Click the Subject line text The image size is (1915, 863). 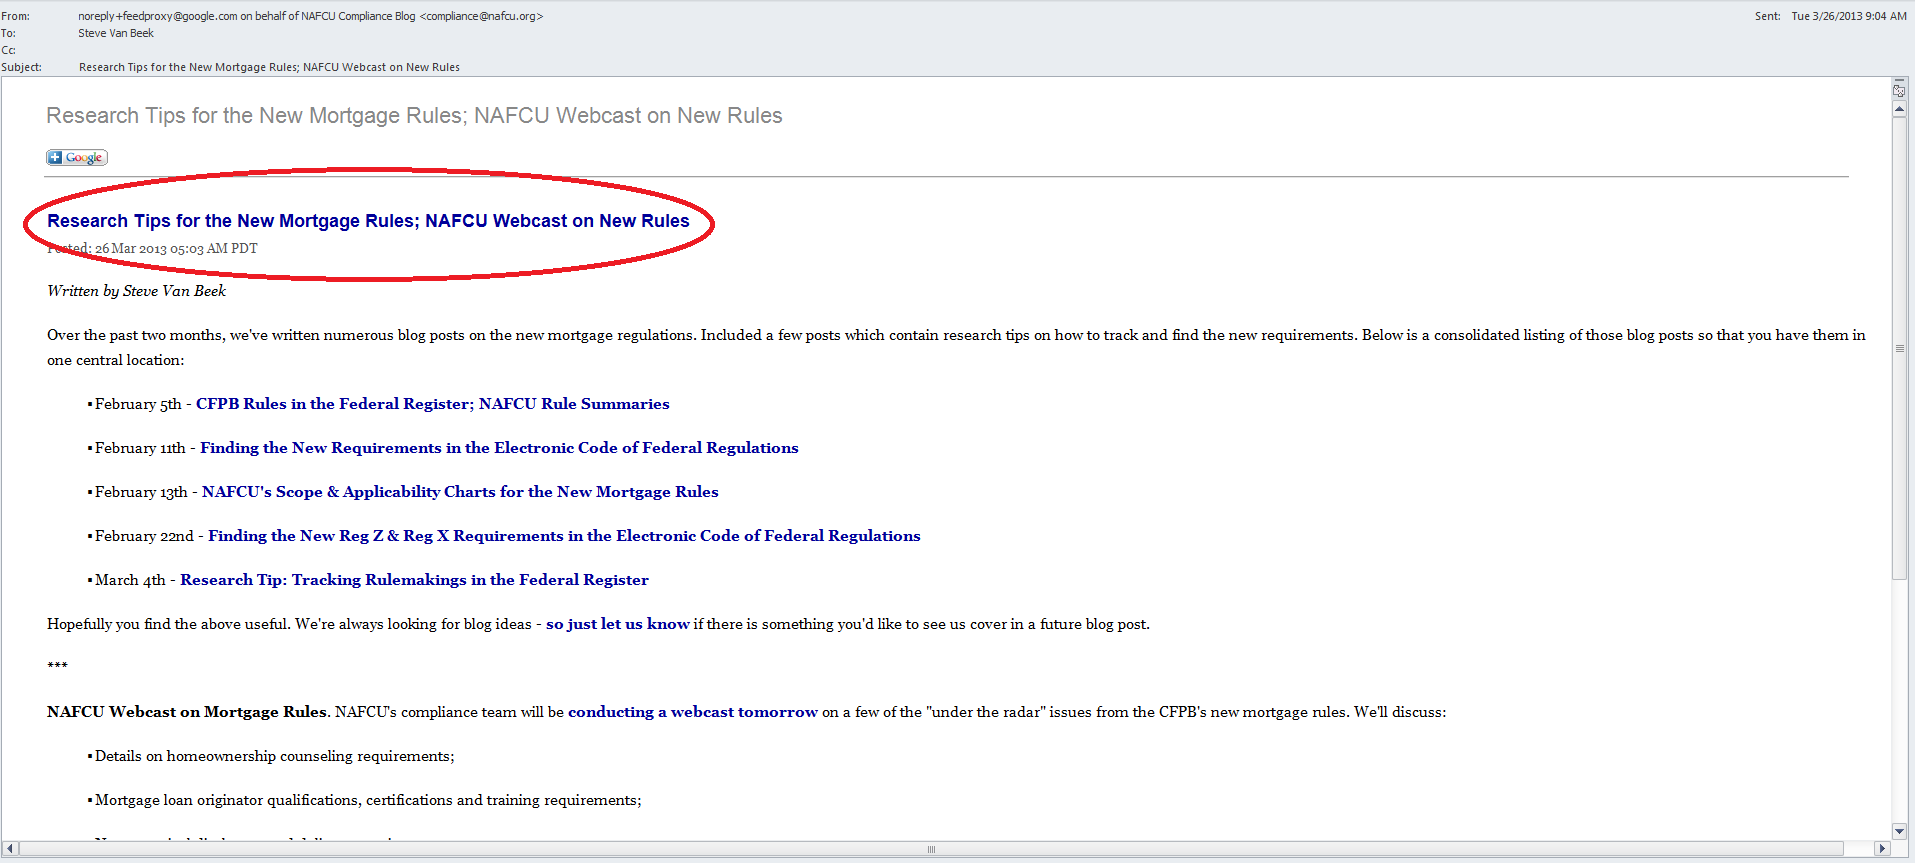tap(269, 67)
